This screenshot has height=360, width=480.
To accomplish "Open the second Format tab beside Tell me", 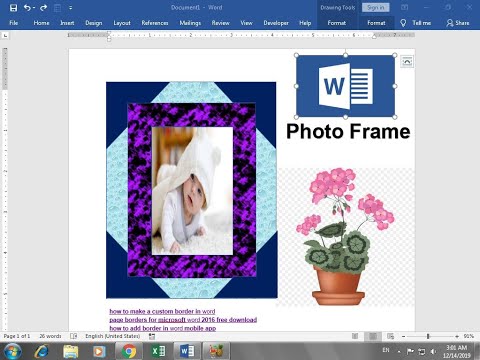I will (376, 23).
